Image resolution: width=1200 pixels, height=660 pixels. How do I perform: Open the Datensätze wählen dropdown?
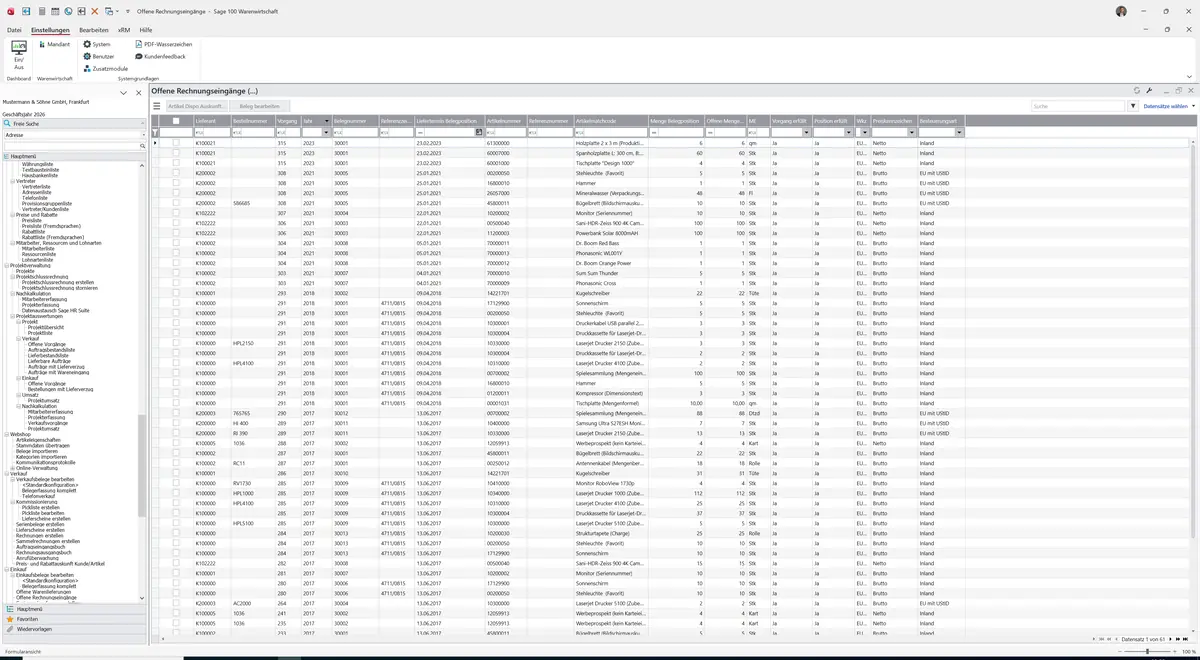[x=1167, y=105]
